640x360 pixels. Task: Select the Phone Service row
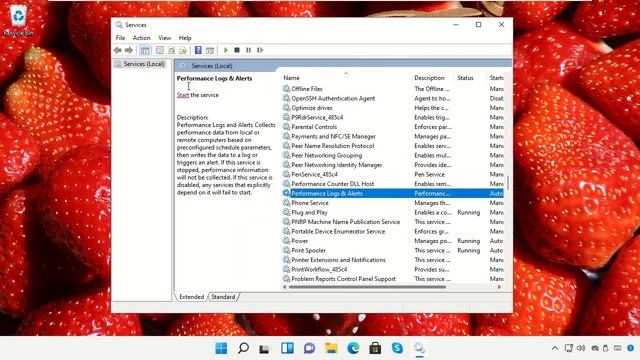(x=393, y=203)
